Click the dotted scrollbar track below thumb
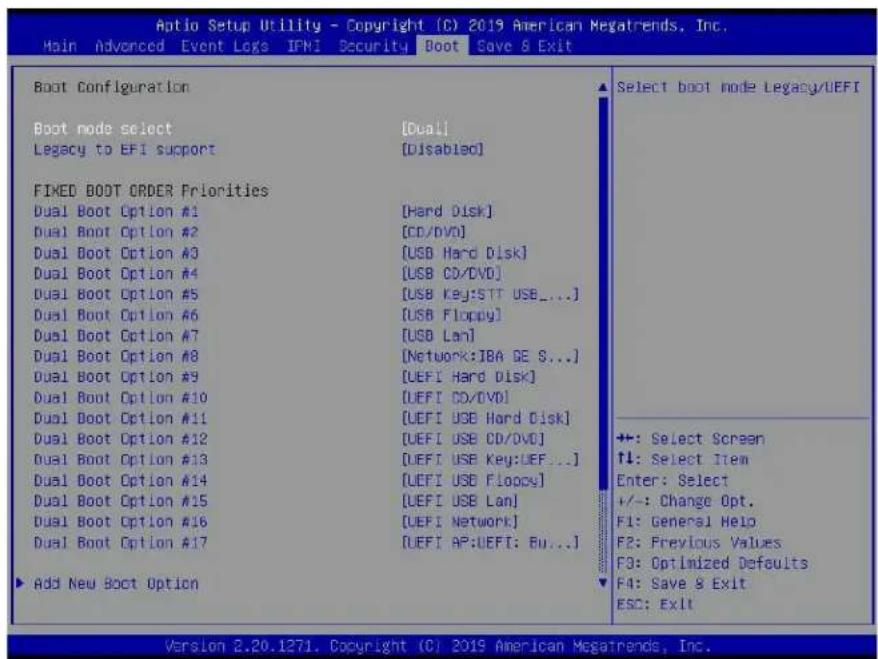Viewport: 878px width, 659px height. pyautogui.click(x=603, y=533)
